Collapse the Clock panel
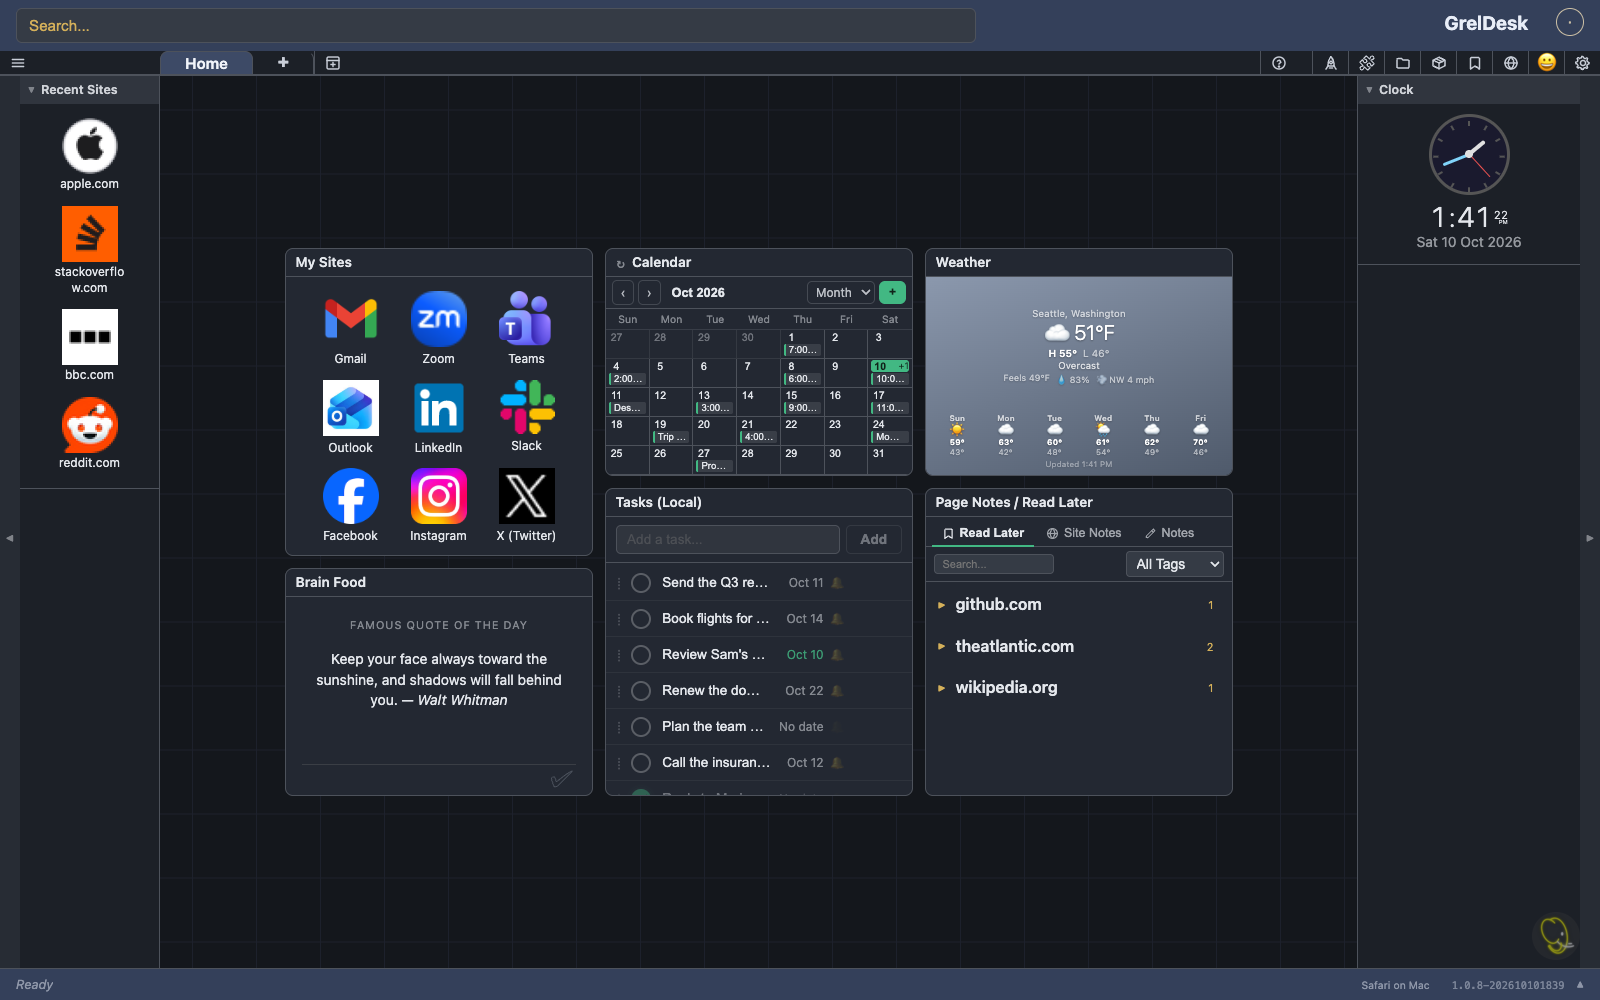This screenshot has width=1600, height=1000. [x=1369, y=90]
